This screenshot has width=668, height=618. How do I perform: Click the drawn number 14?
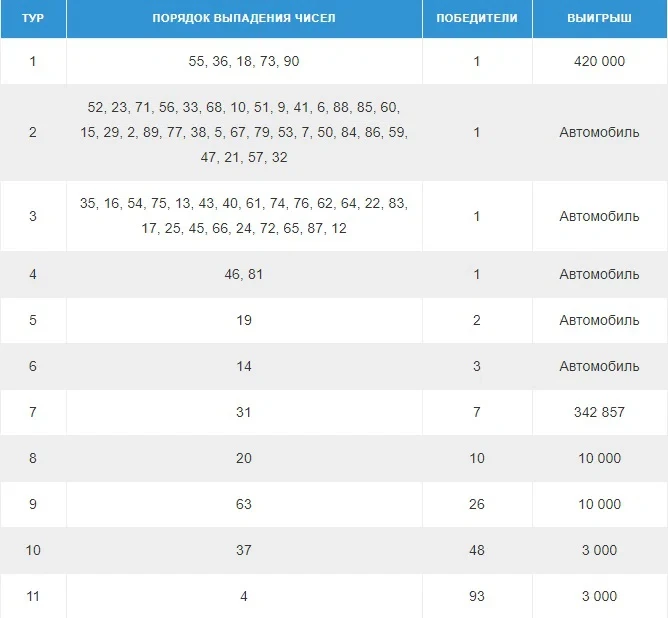click(x=244, y=366)
